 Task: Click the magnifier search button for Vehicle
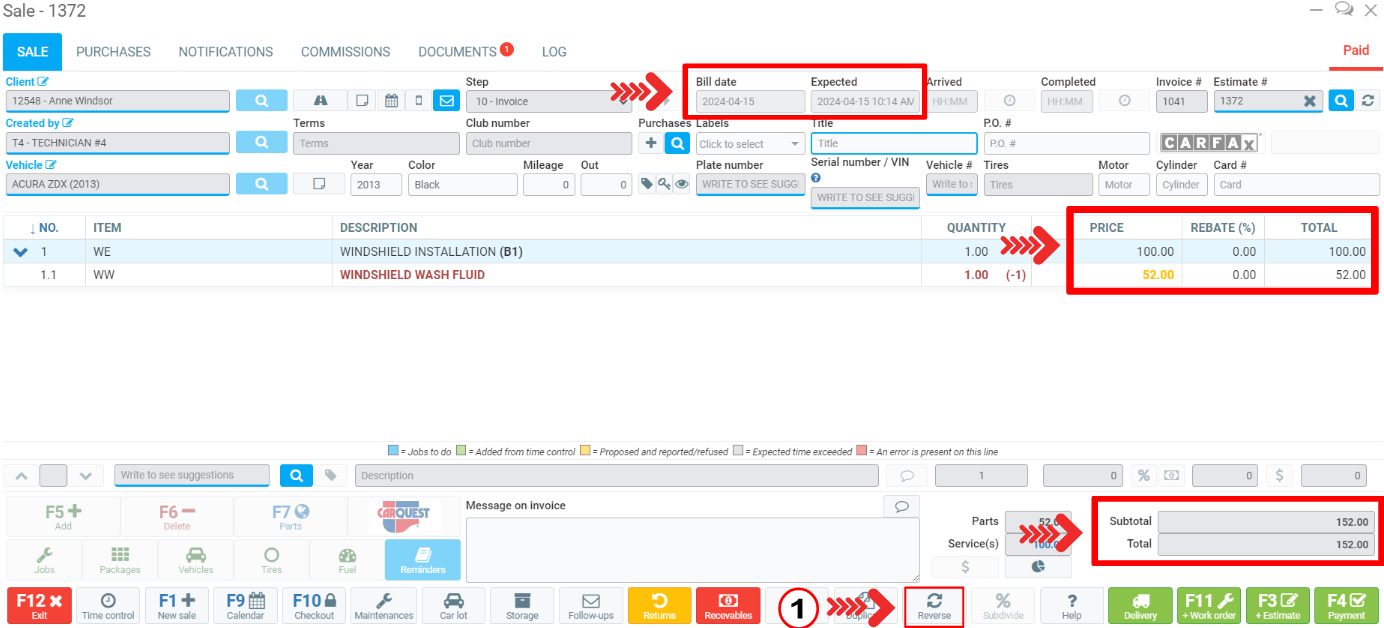(x=261, y=184)
